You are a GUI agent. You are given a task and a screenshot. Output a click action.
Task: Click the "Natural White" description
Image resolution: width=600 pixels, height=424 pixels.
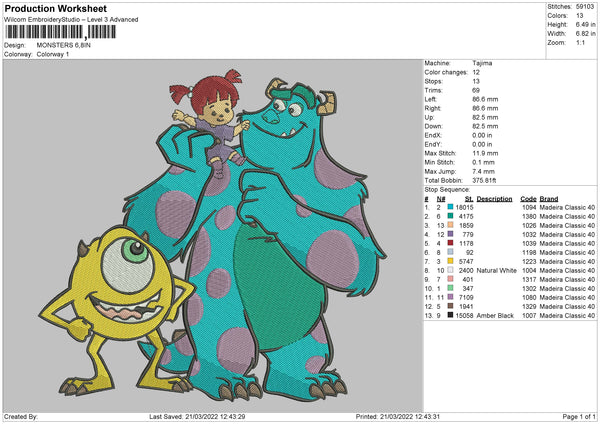pyautogui.click(x=497, y=270)
